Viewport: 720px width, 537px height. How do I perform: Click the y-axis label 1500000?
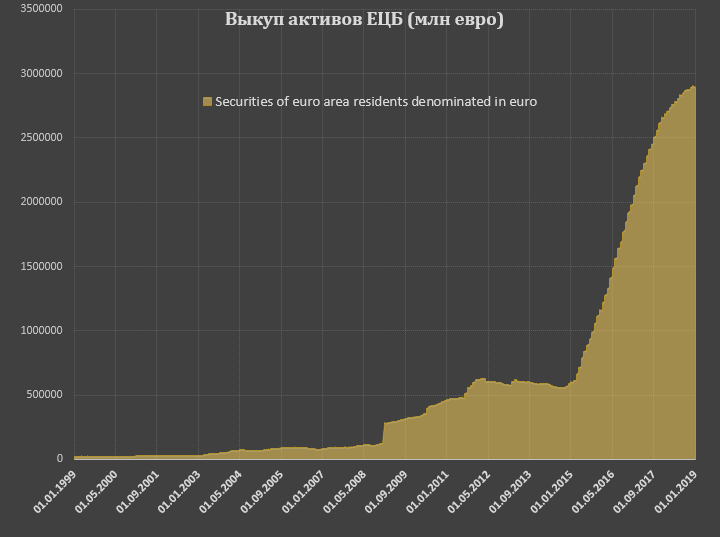point(41,266)
